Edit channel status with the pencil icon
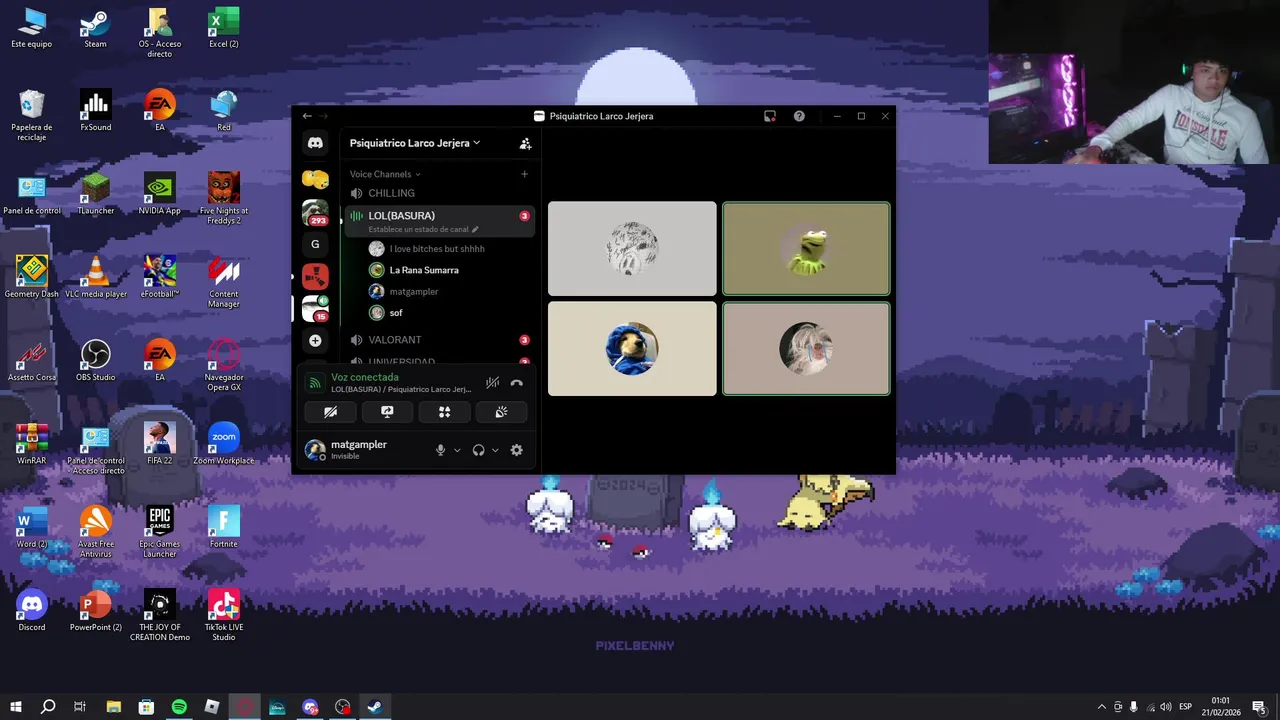Screen dimensions: 1280x720 coord(475,229)
